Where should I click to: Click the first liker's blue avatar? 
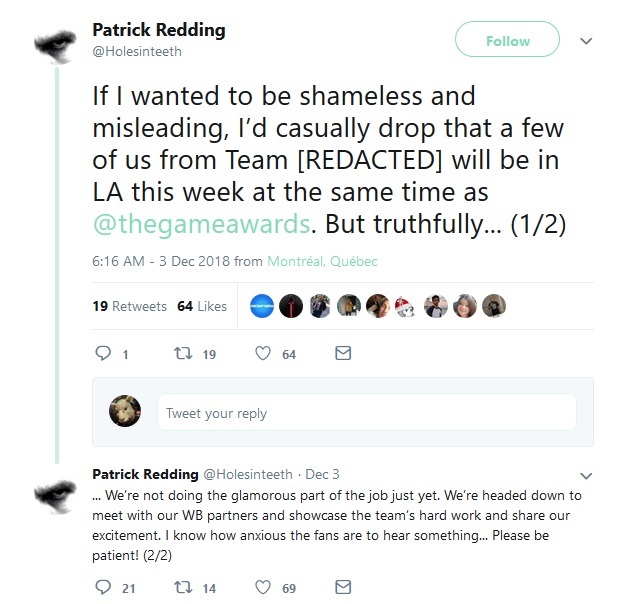pyautogui.click(x=264, y=306)
